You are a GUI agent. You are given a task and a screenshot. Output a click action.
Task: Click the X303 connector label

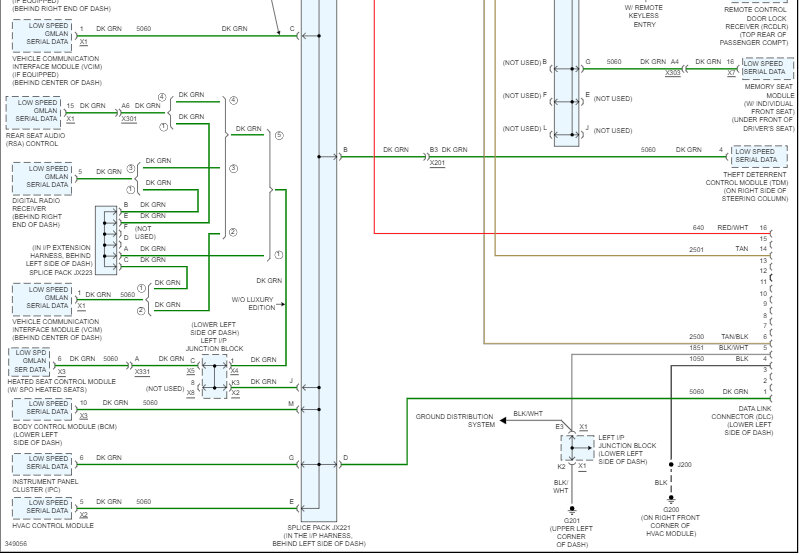[x=673, y=73]
